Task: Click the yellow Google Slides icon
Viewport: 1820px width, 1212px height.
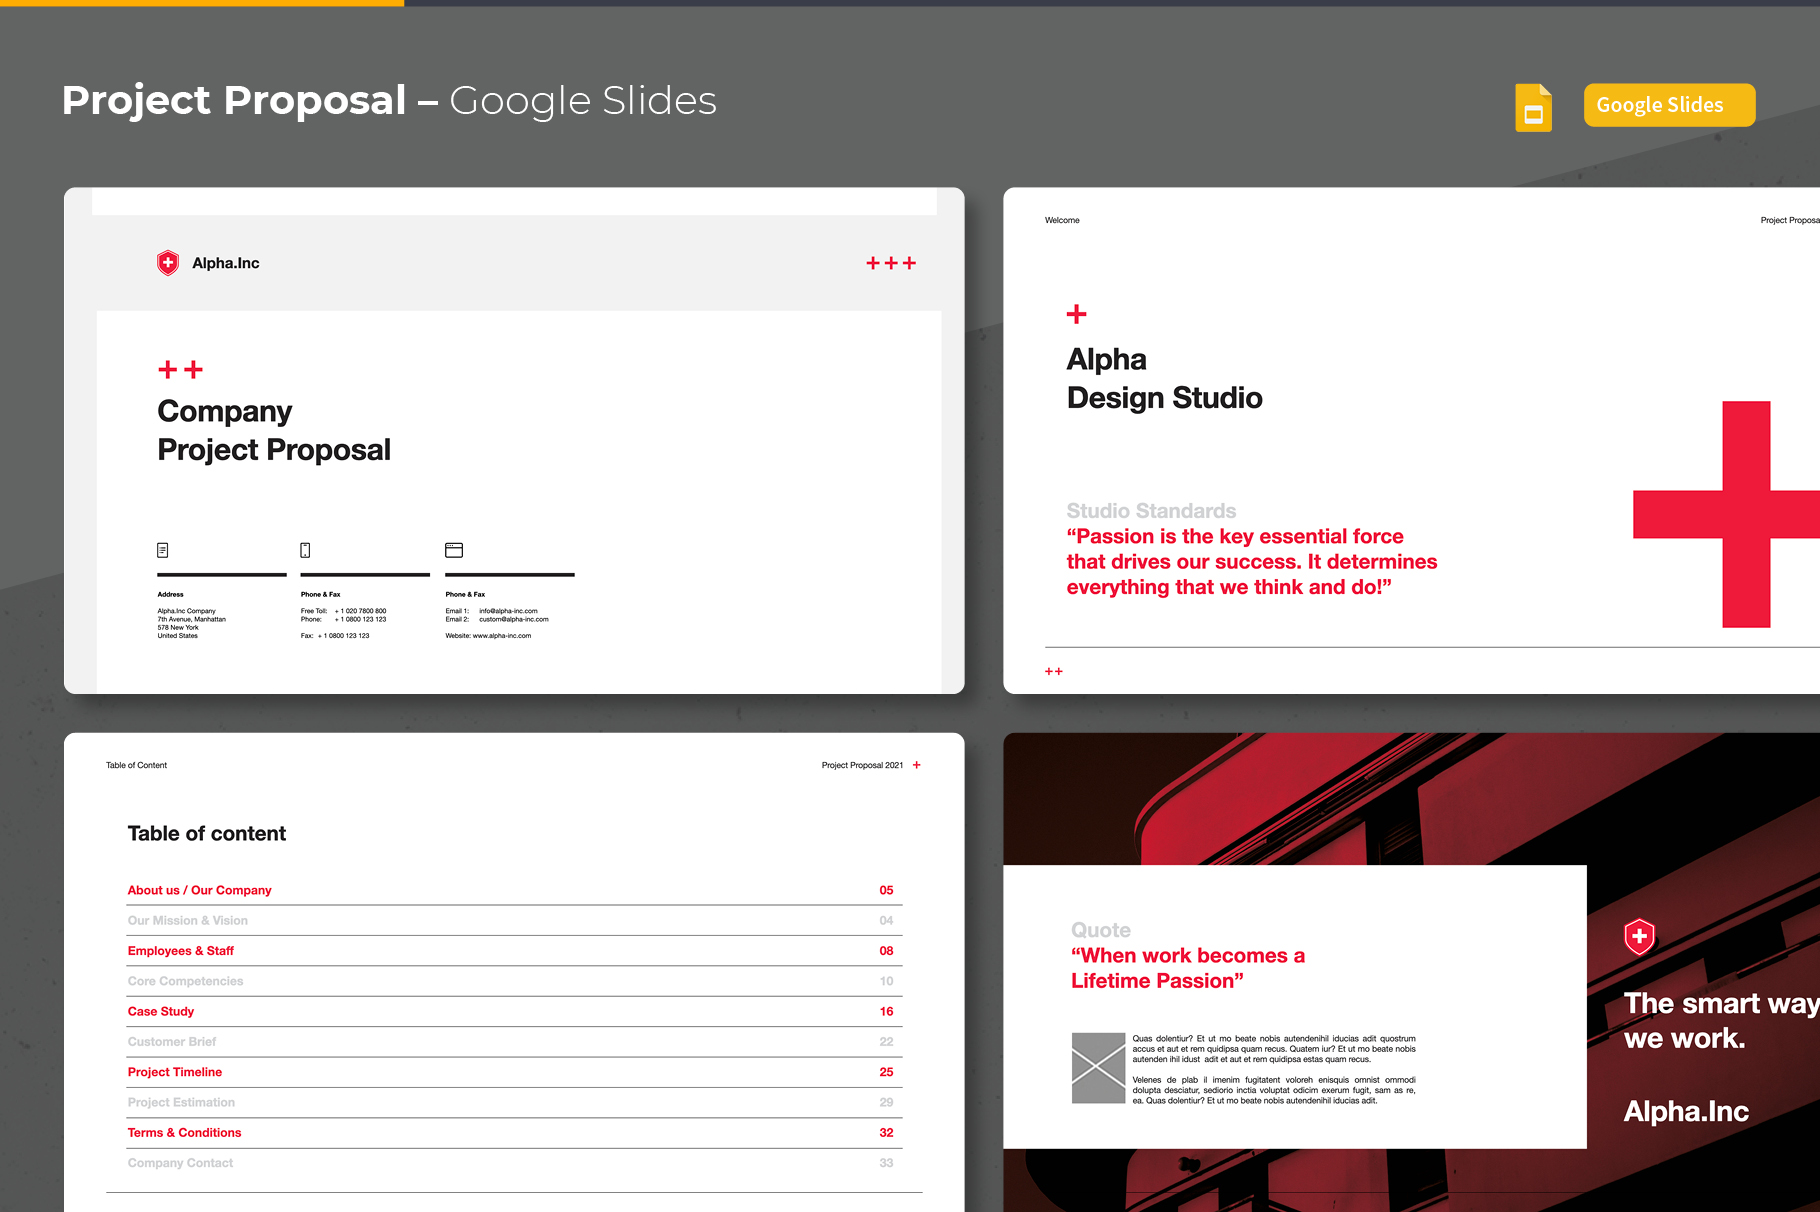Action: 1533,105
